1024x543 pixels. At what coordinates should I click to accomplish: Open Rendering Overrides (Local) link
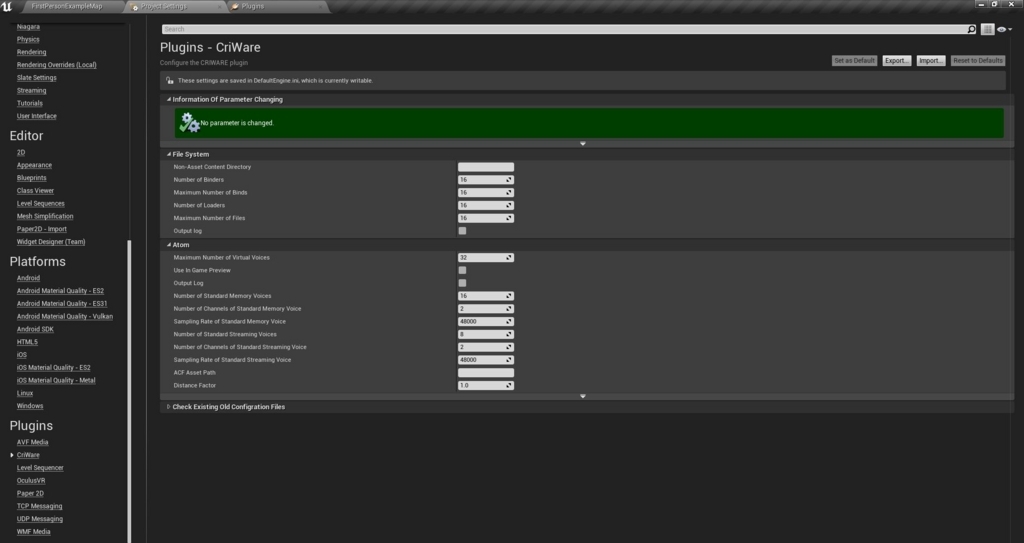(x=57, y=65)
